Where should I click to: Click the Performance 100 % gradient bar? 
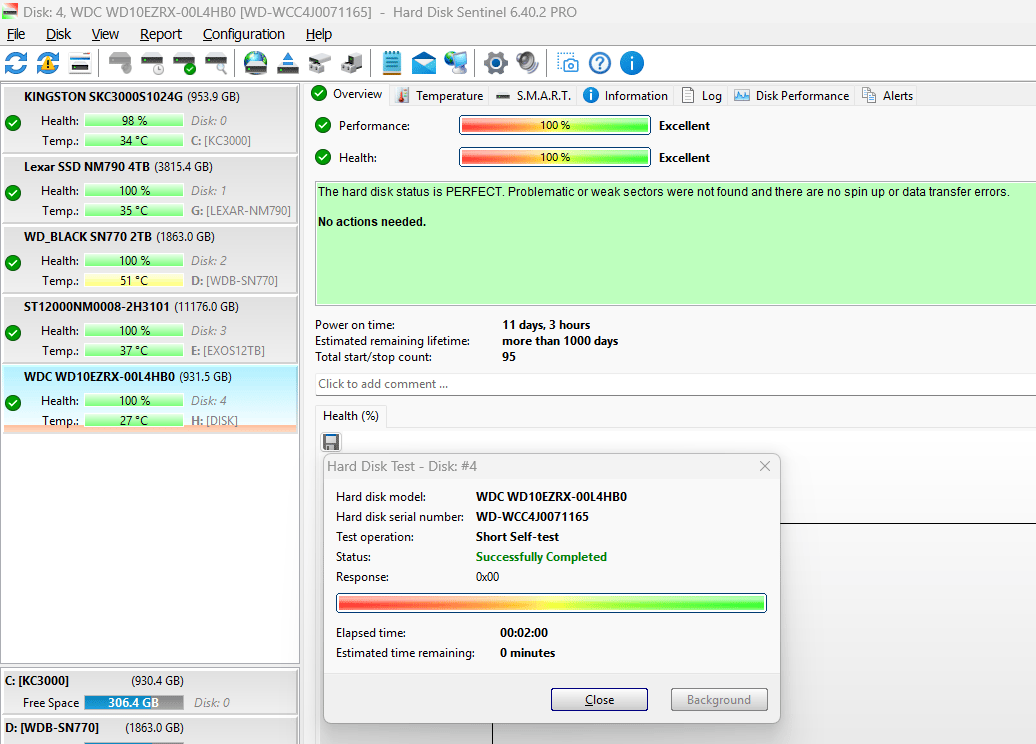tap(555, 126)
